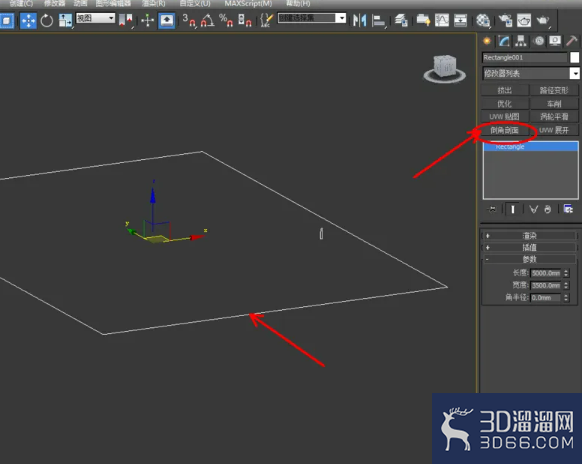This screenshot has width=582, height=464.
Task: Click the window/crossing selection icon
Action: pos(7,21)
